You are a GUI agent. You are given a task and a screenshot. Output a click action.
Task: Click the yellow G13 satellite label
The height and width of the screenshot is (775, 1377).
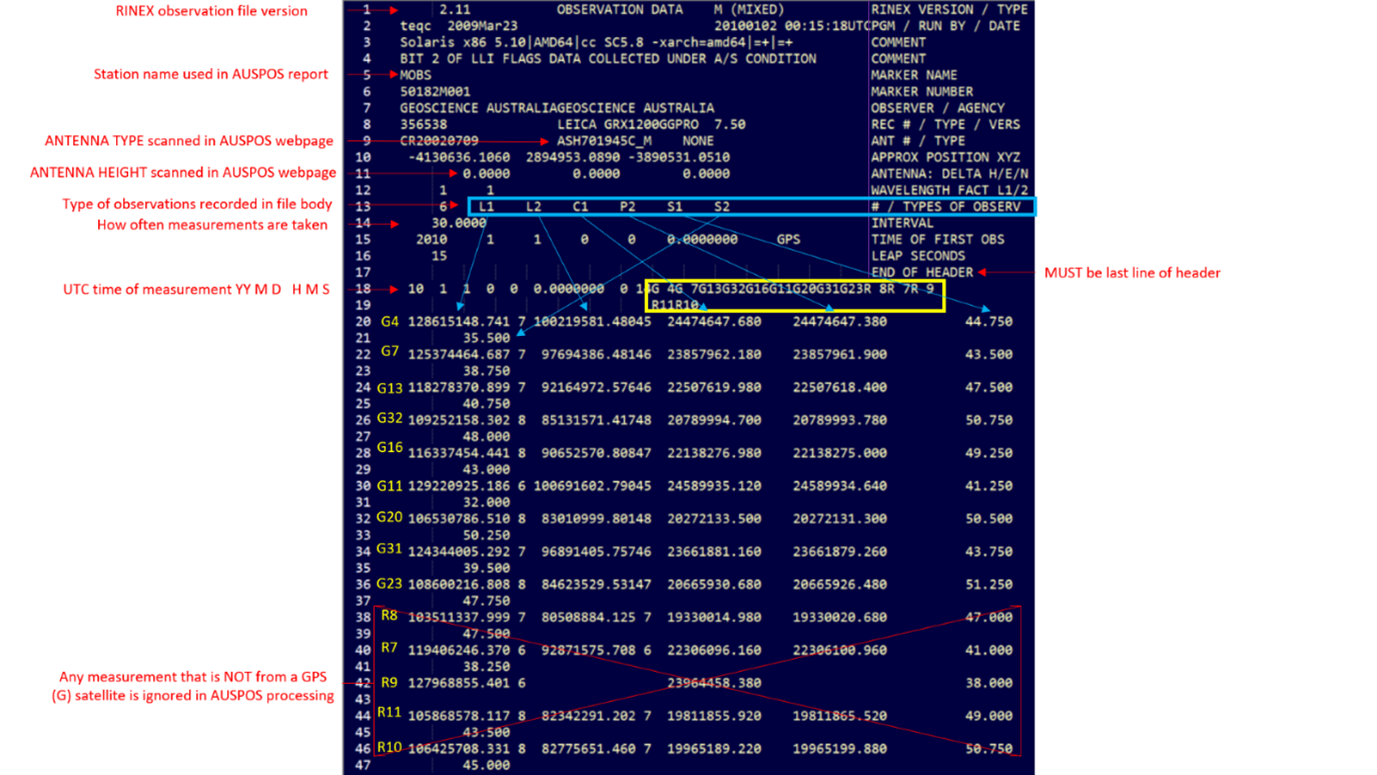point(389,387)
